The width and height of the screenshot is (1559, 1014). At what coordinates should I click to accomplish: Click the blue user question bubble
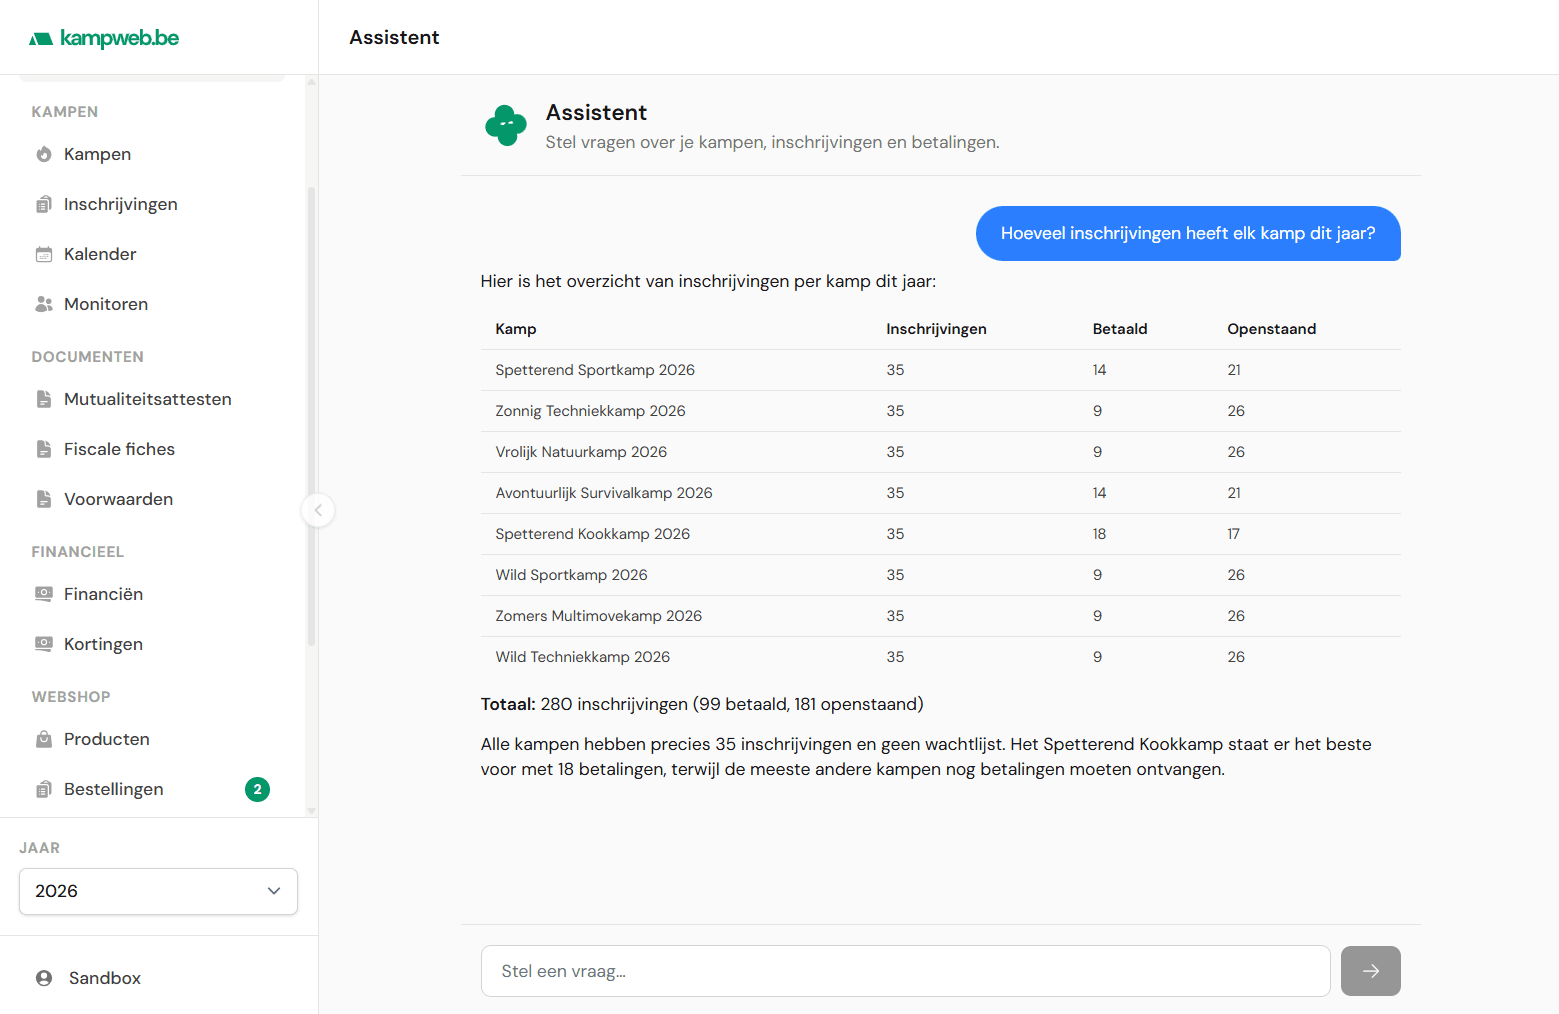1188,233
